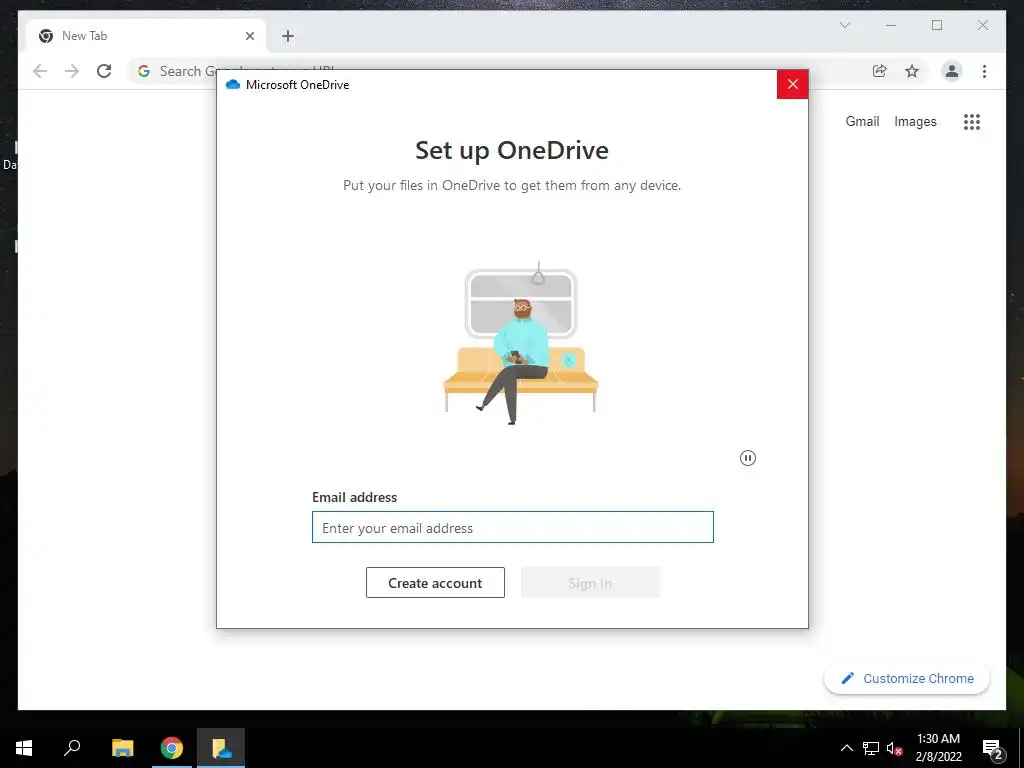1024x768 pixels.
Task: Open File Explorer from the taskbar
Action: [122, 748]
